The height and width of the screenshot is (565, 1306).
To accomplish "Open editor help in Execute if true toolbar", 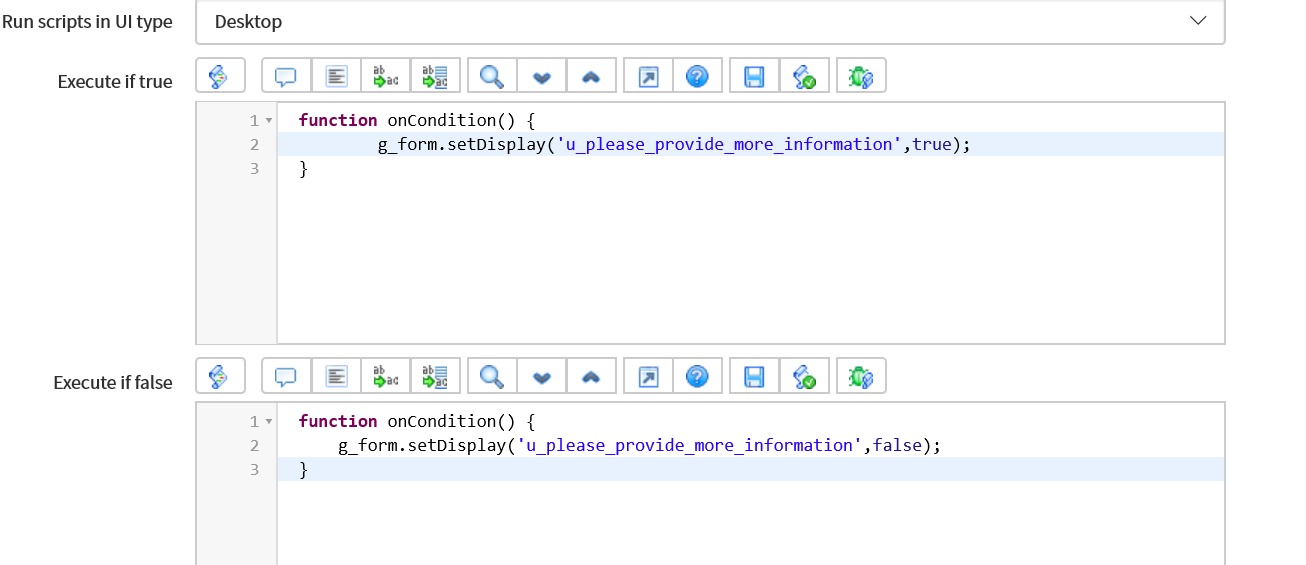I will point(698,76).
